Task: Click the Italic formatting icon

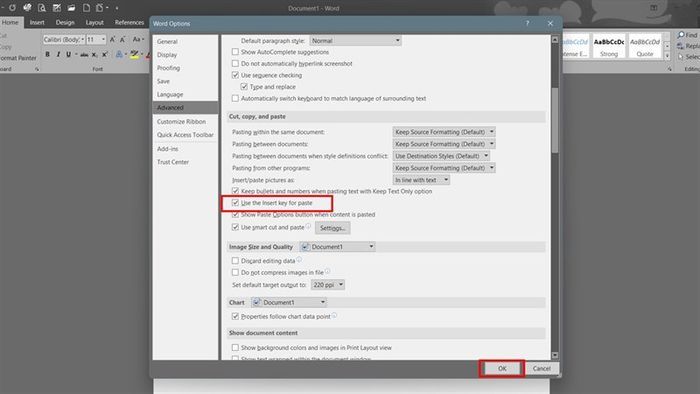Action: coord(58,54)
